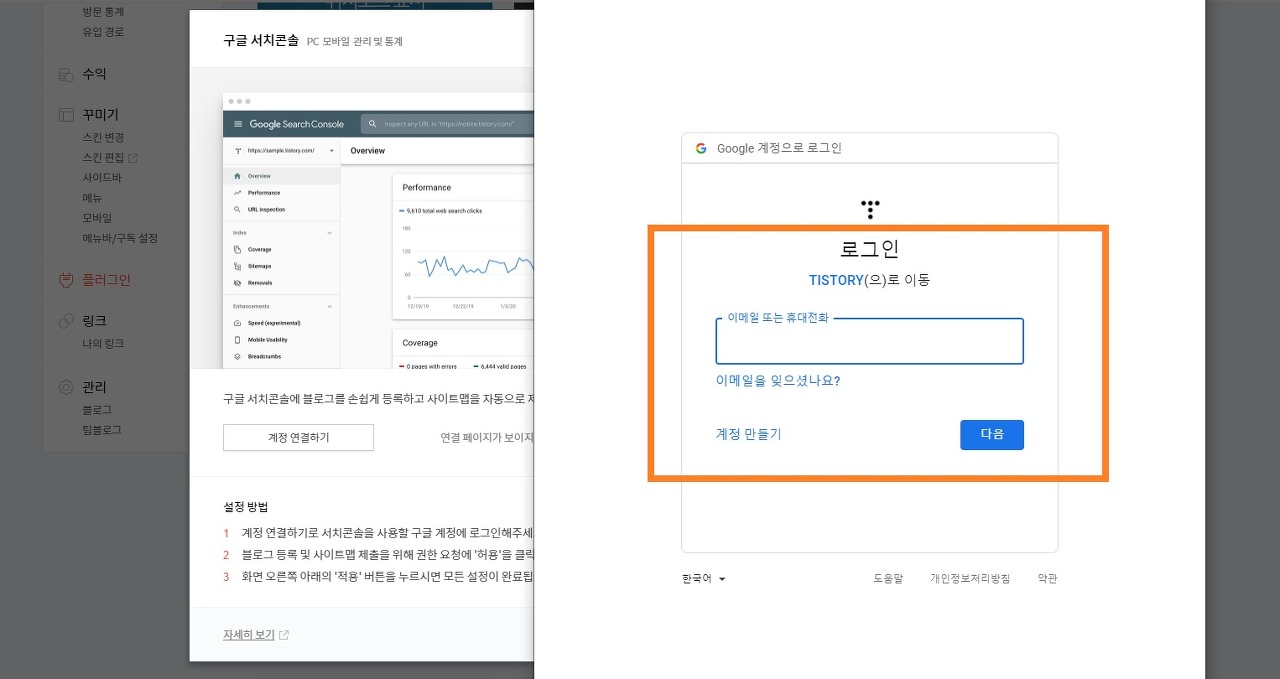Open 유입 경로 in sidebar

point(104,32)
